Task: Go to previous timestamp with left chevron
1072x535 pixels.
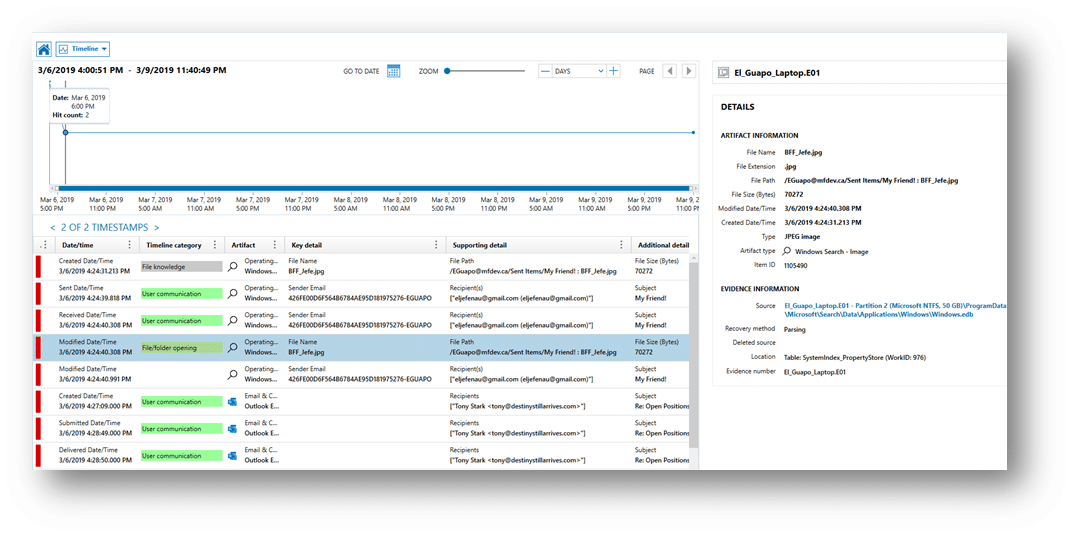Action: (x=52, y=227)
